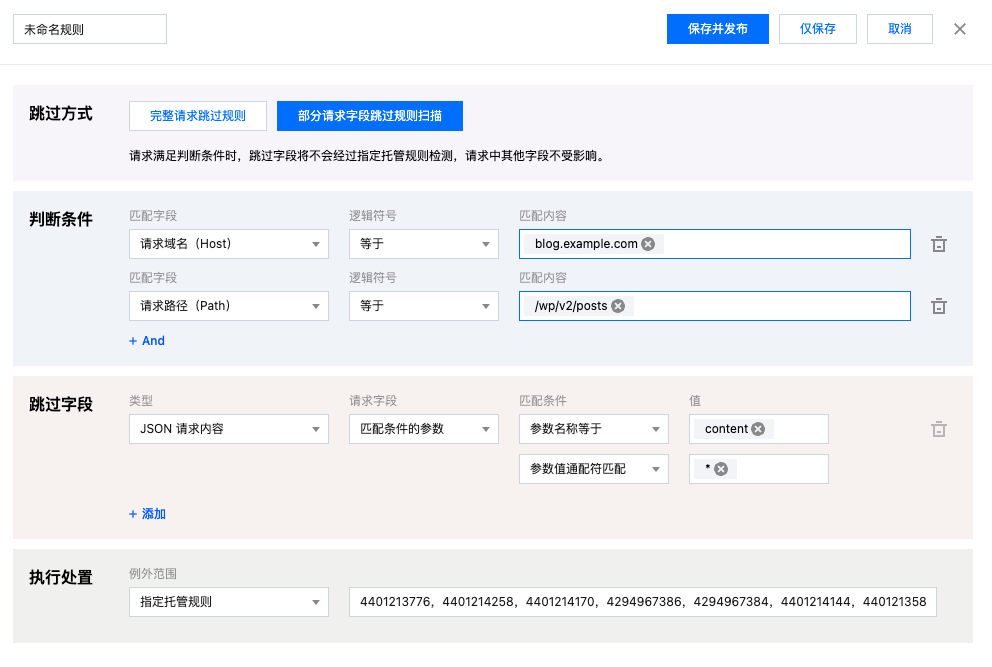Screen dimensions: 992x667
Task: Delete the Path condition row
Action: 938,306
